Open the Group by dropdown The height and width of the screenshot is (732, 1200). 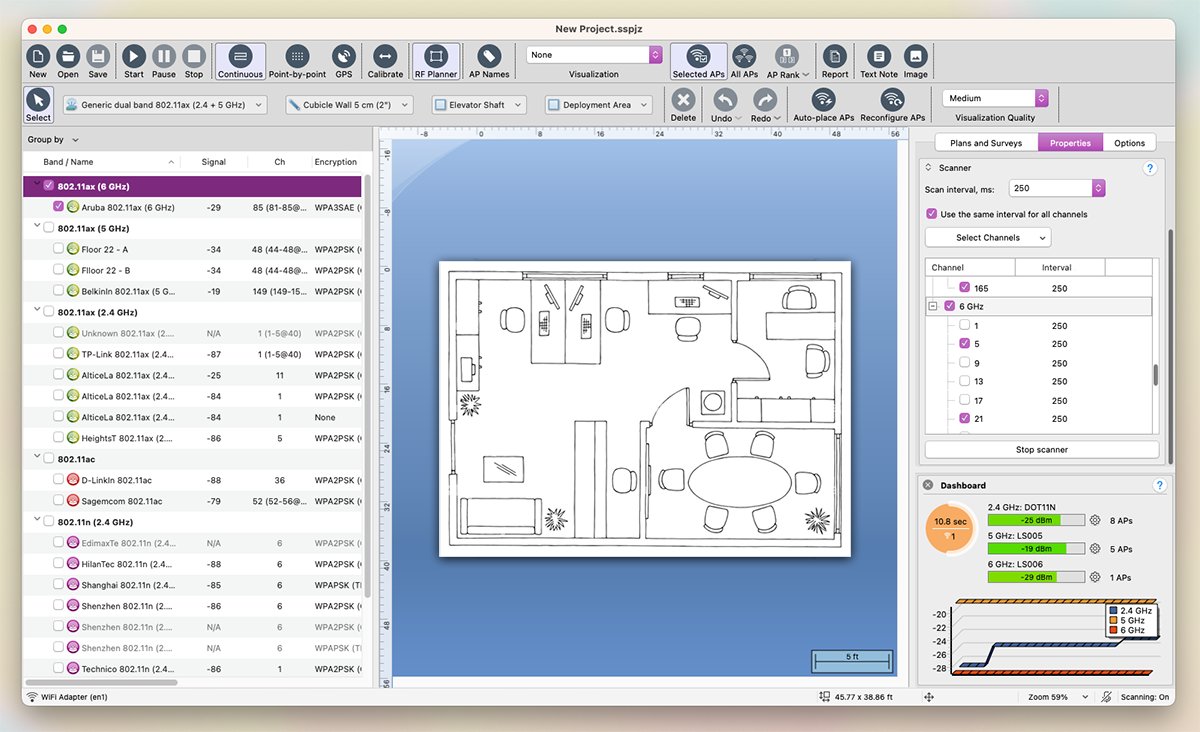[x=53, y=140]
